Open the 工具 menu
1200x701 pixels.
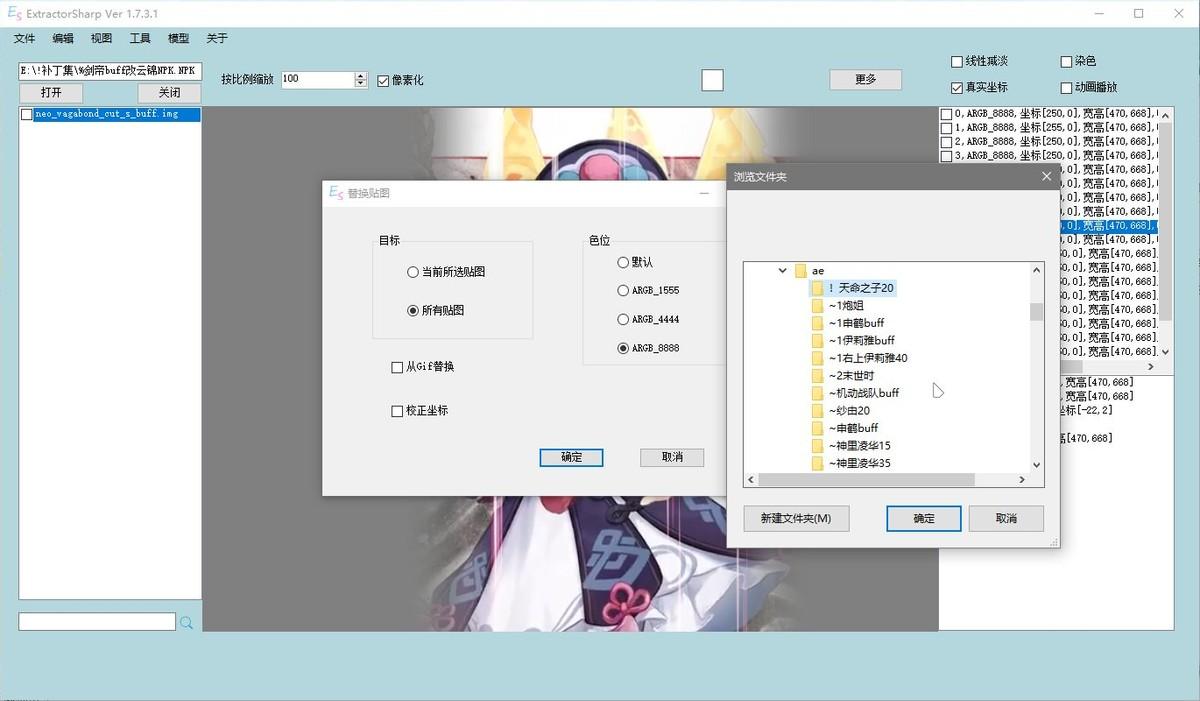coord(139,38)
